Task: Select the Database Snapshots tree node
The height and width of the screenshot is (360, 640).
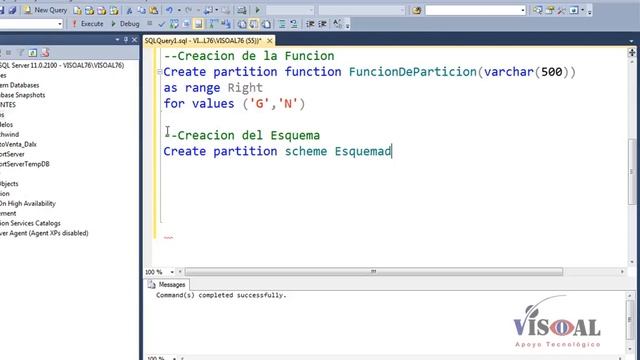Action: coord(22,95)
